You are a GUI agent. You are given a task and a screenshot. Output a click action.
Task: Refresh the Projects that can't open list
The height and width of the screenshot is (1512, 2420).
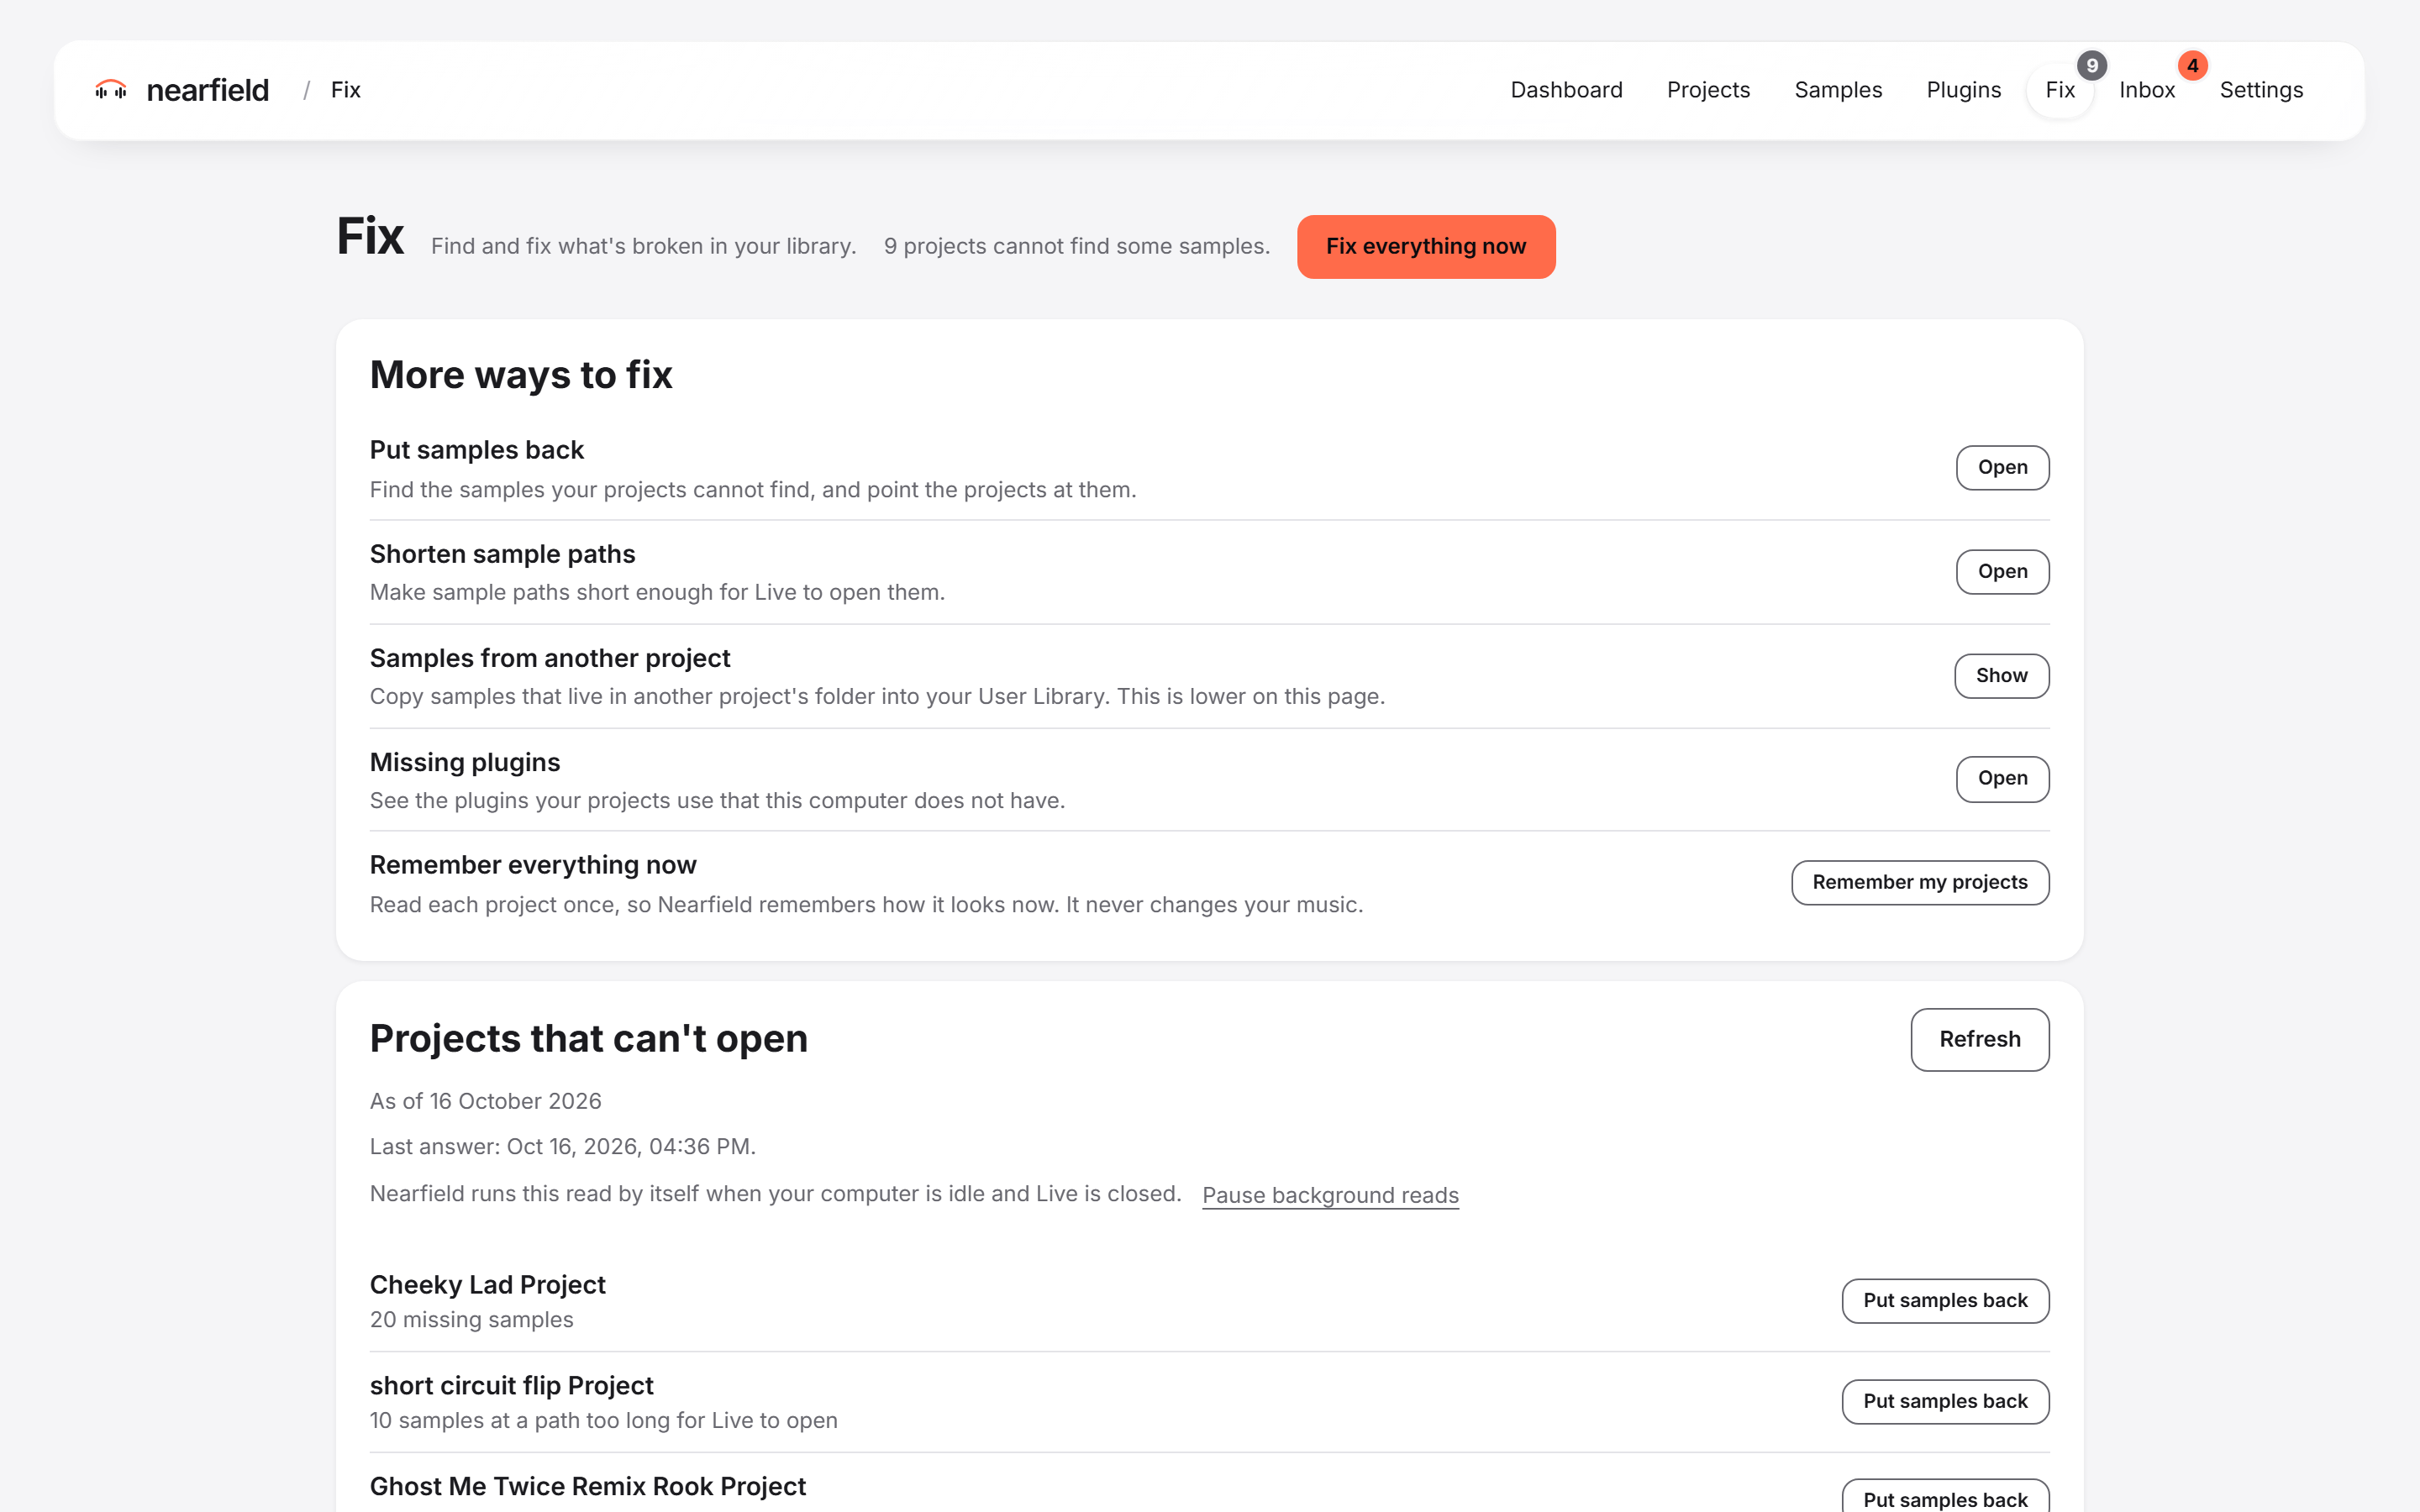point(1979,1039)
